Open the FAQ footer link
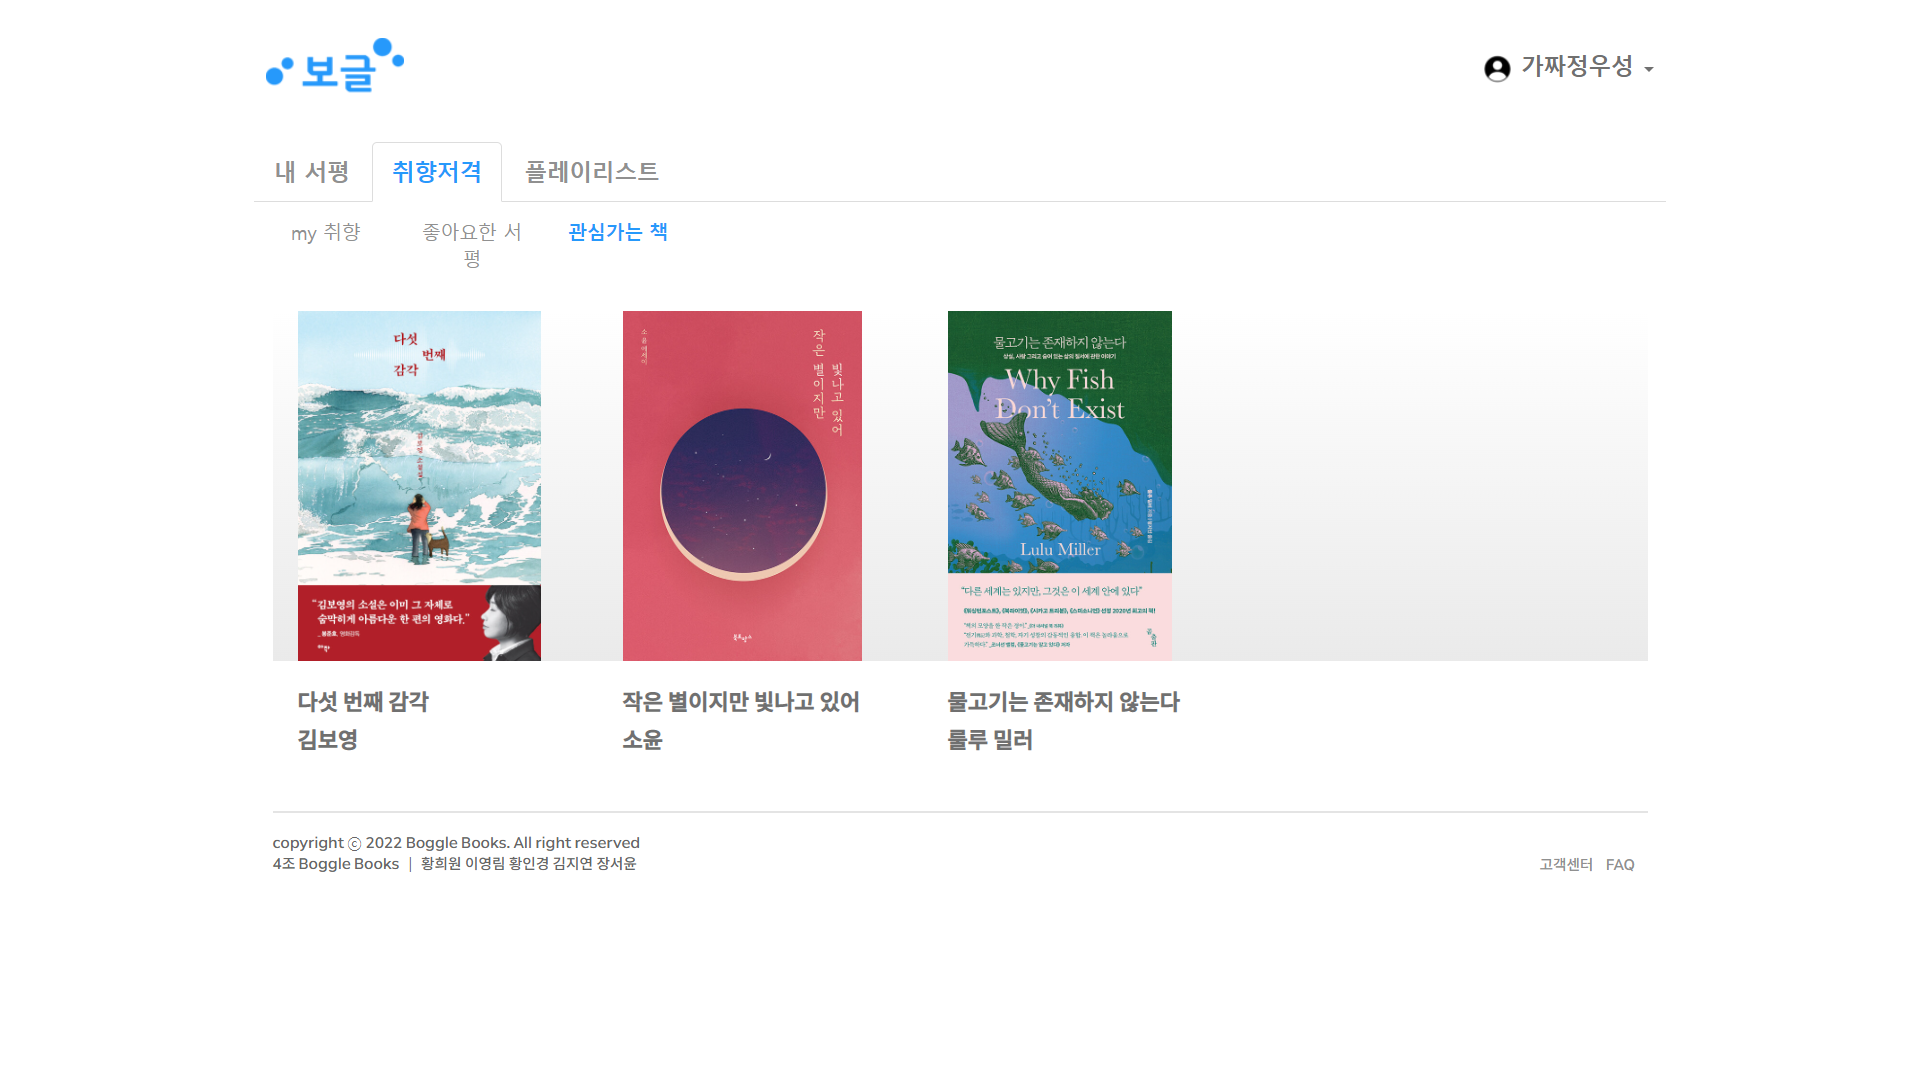The height and width of the screenshot is (1080, 1920). [1620, 865]
